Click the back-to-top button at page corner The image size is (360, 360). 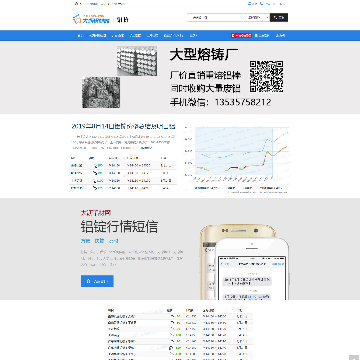click(x=353, y=357)
